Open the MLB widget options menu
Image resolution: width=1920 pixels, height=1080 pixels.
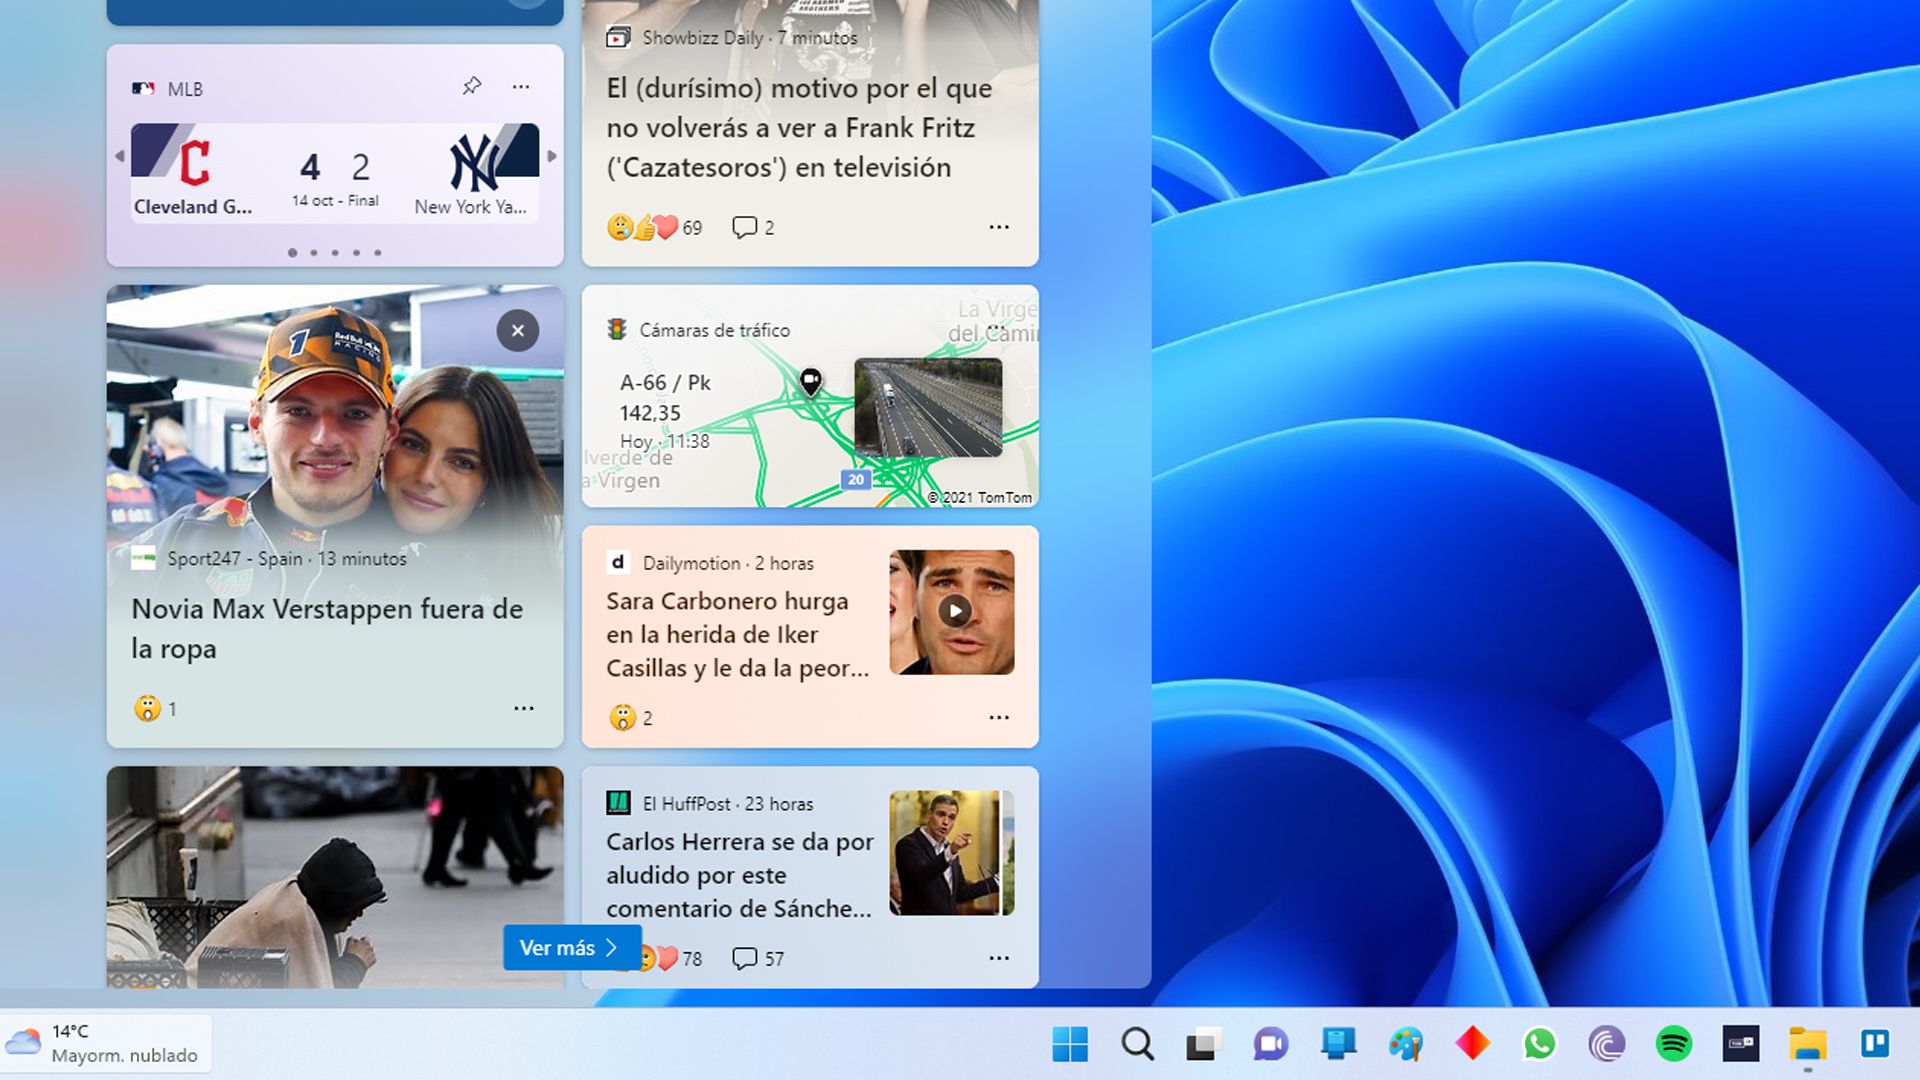tap(521, 87)
